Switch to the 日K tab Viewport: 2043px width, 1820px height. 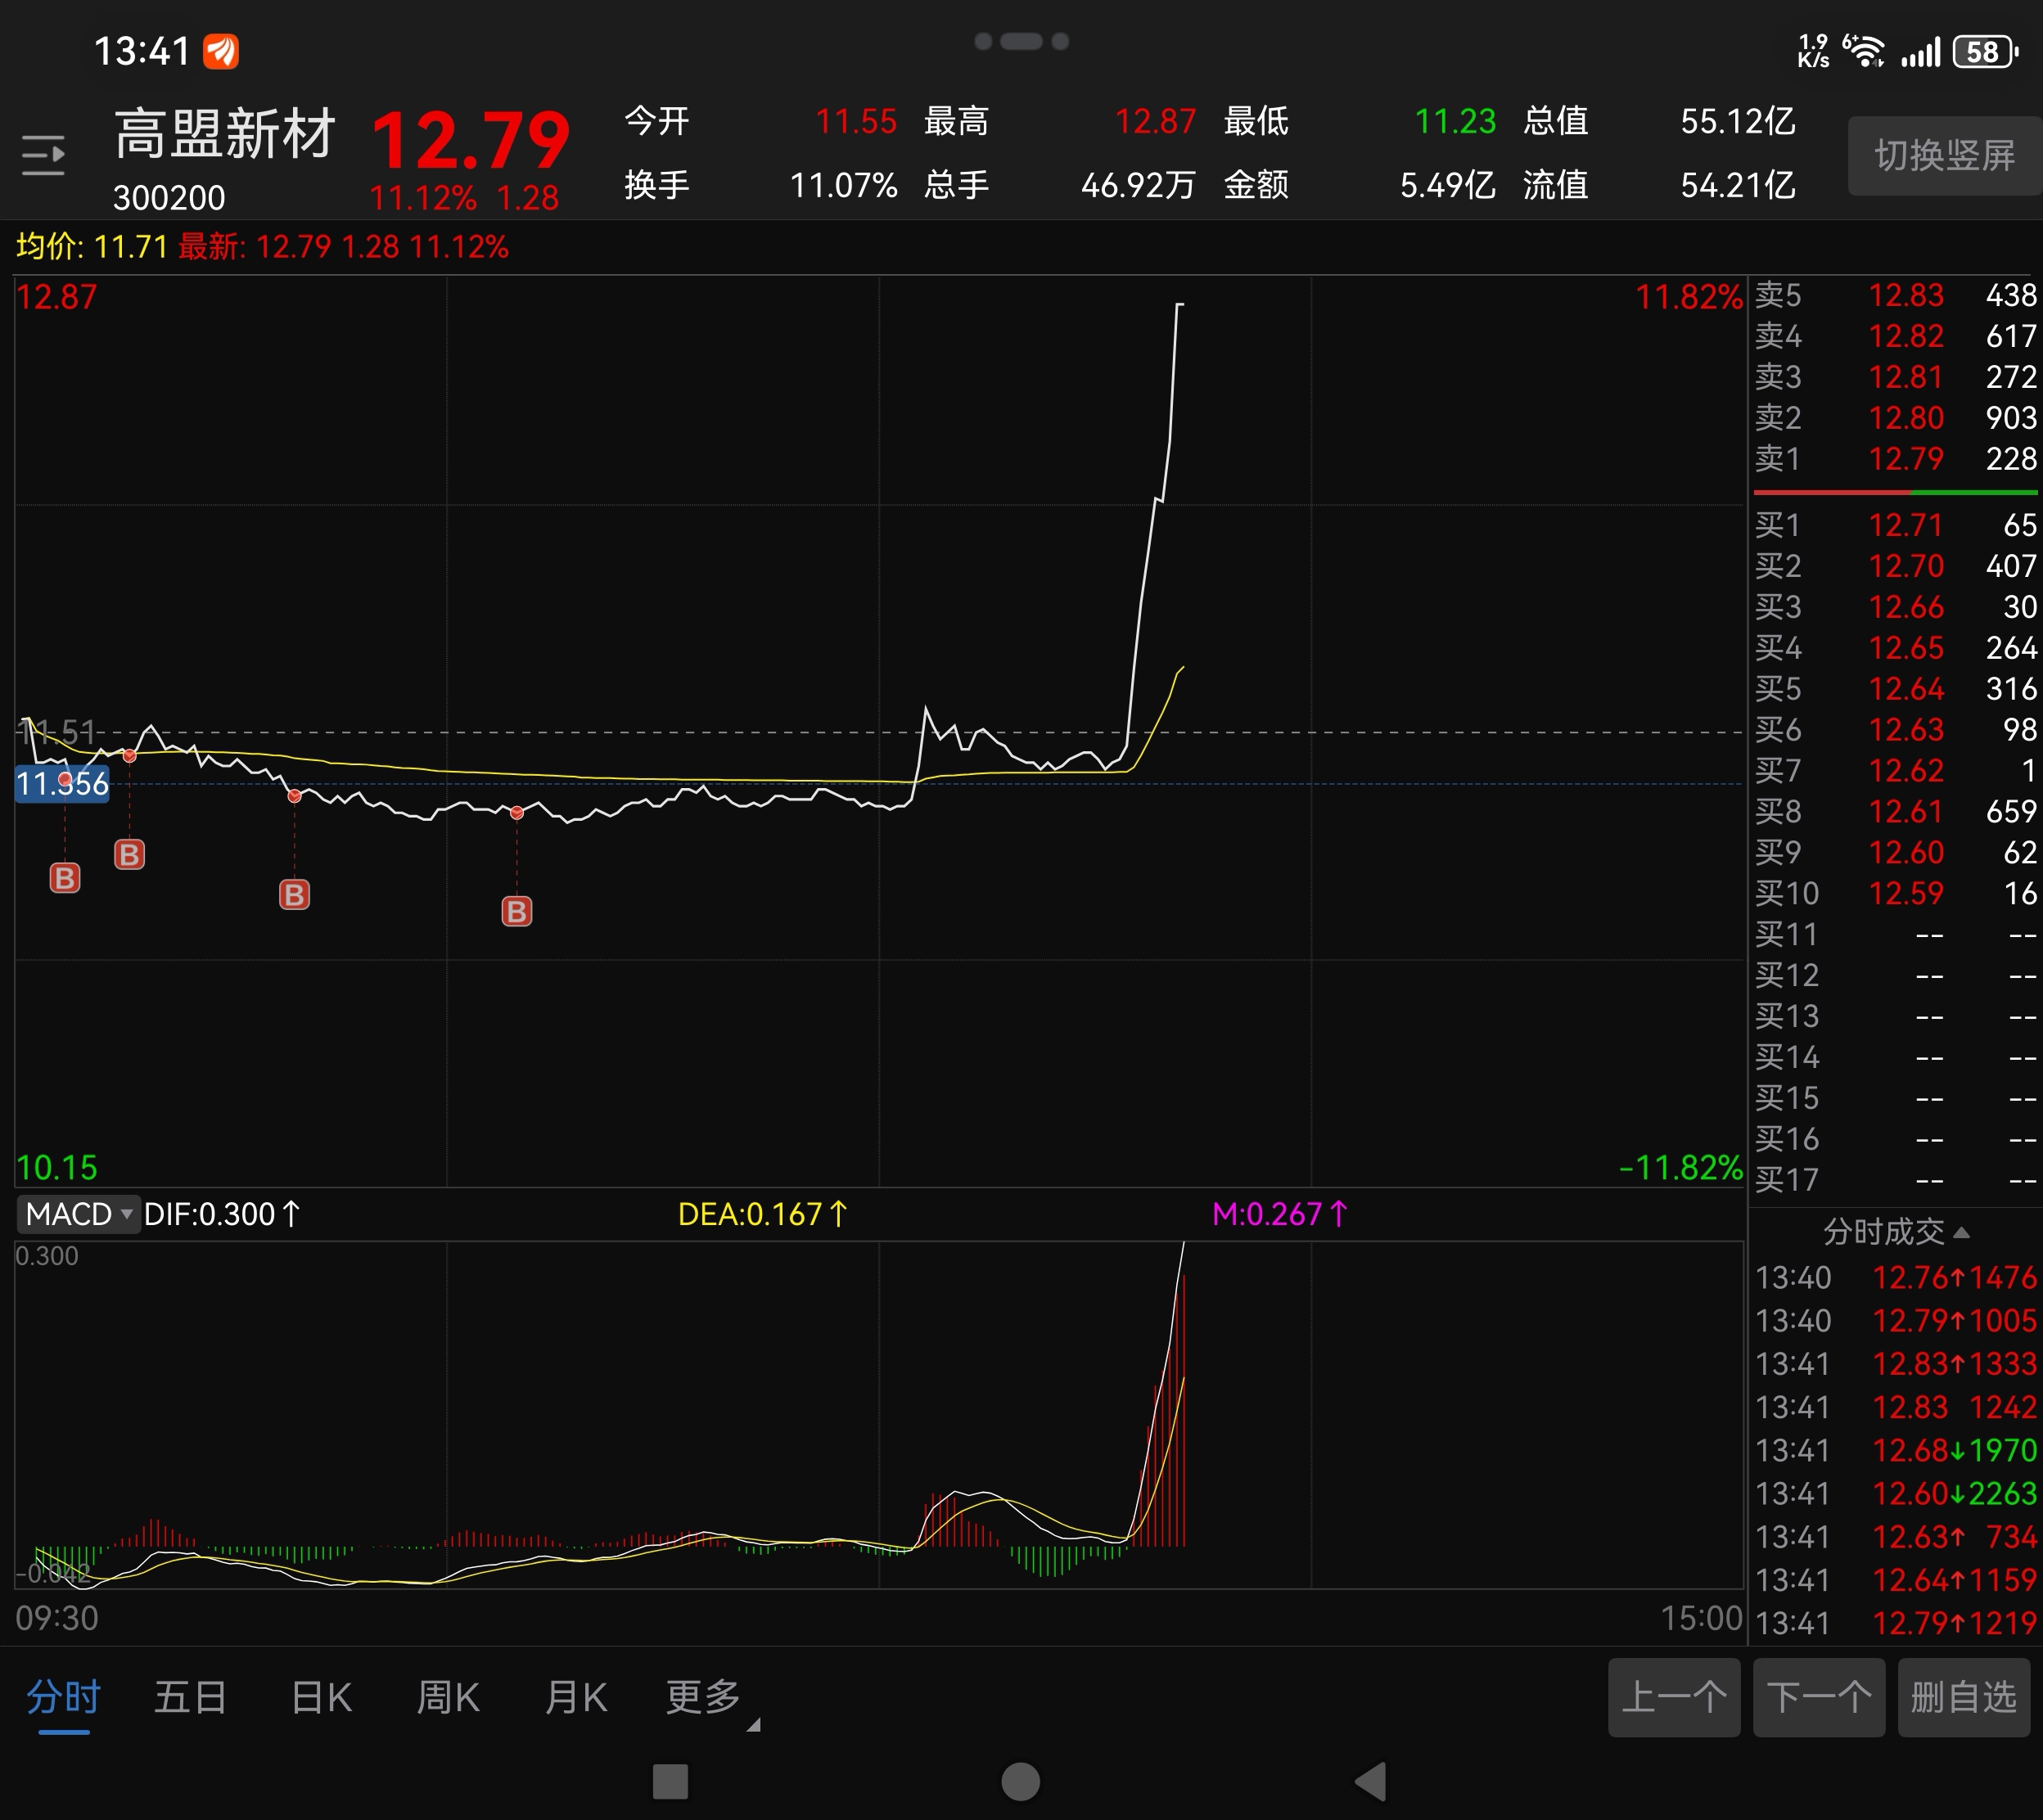tap(321, 1697)
